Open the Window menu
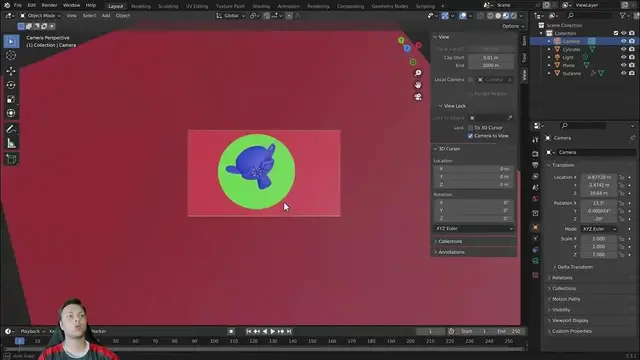This screenshot has height=360, width=640. point(71,5)
